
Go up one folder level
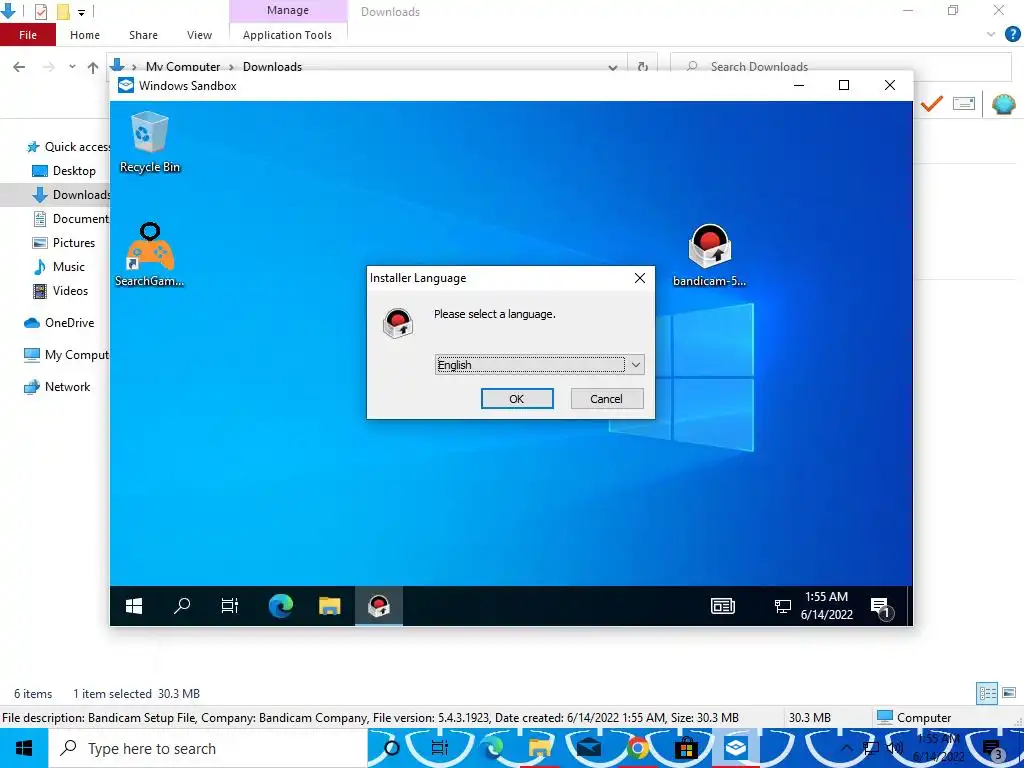pyautogui.click(x=93, y=67)
